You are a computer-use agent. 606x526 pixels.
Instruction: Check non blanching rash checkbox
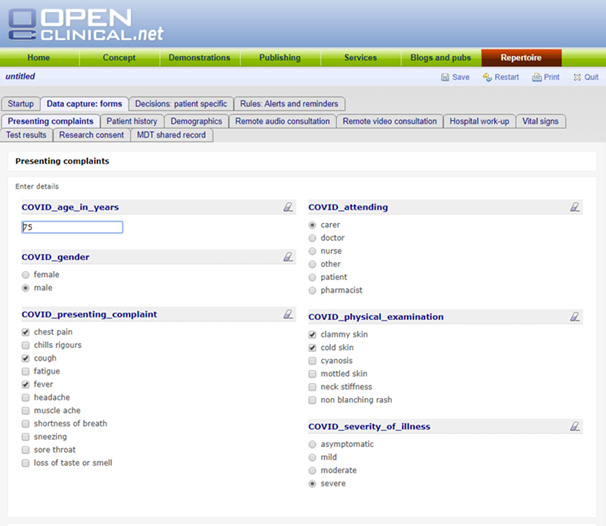click(312, 400)
